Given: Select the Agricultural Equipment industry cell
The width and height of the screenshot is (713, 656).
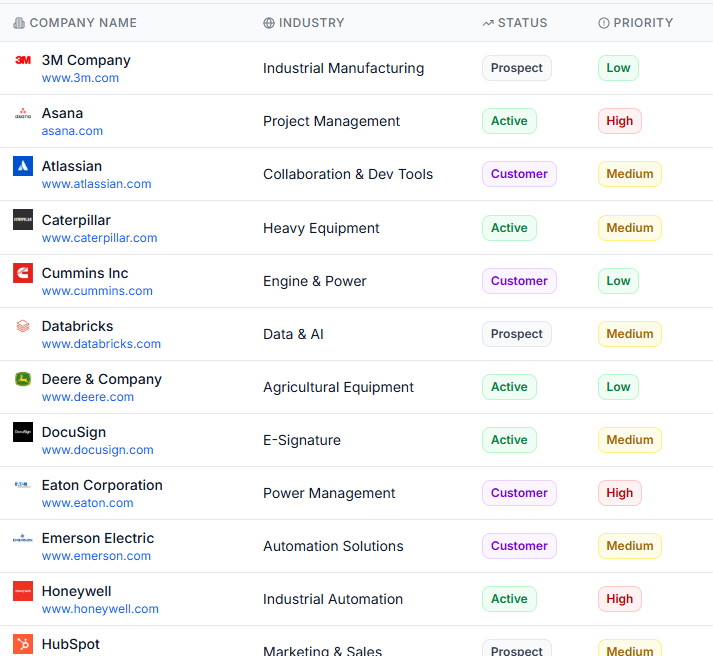Looking at the screenshot, I should (338, 387).
